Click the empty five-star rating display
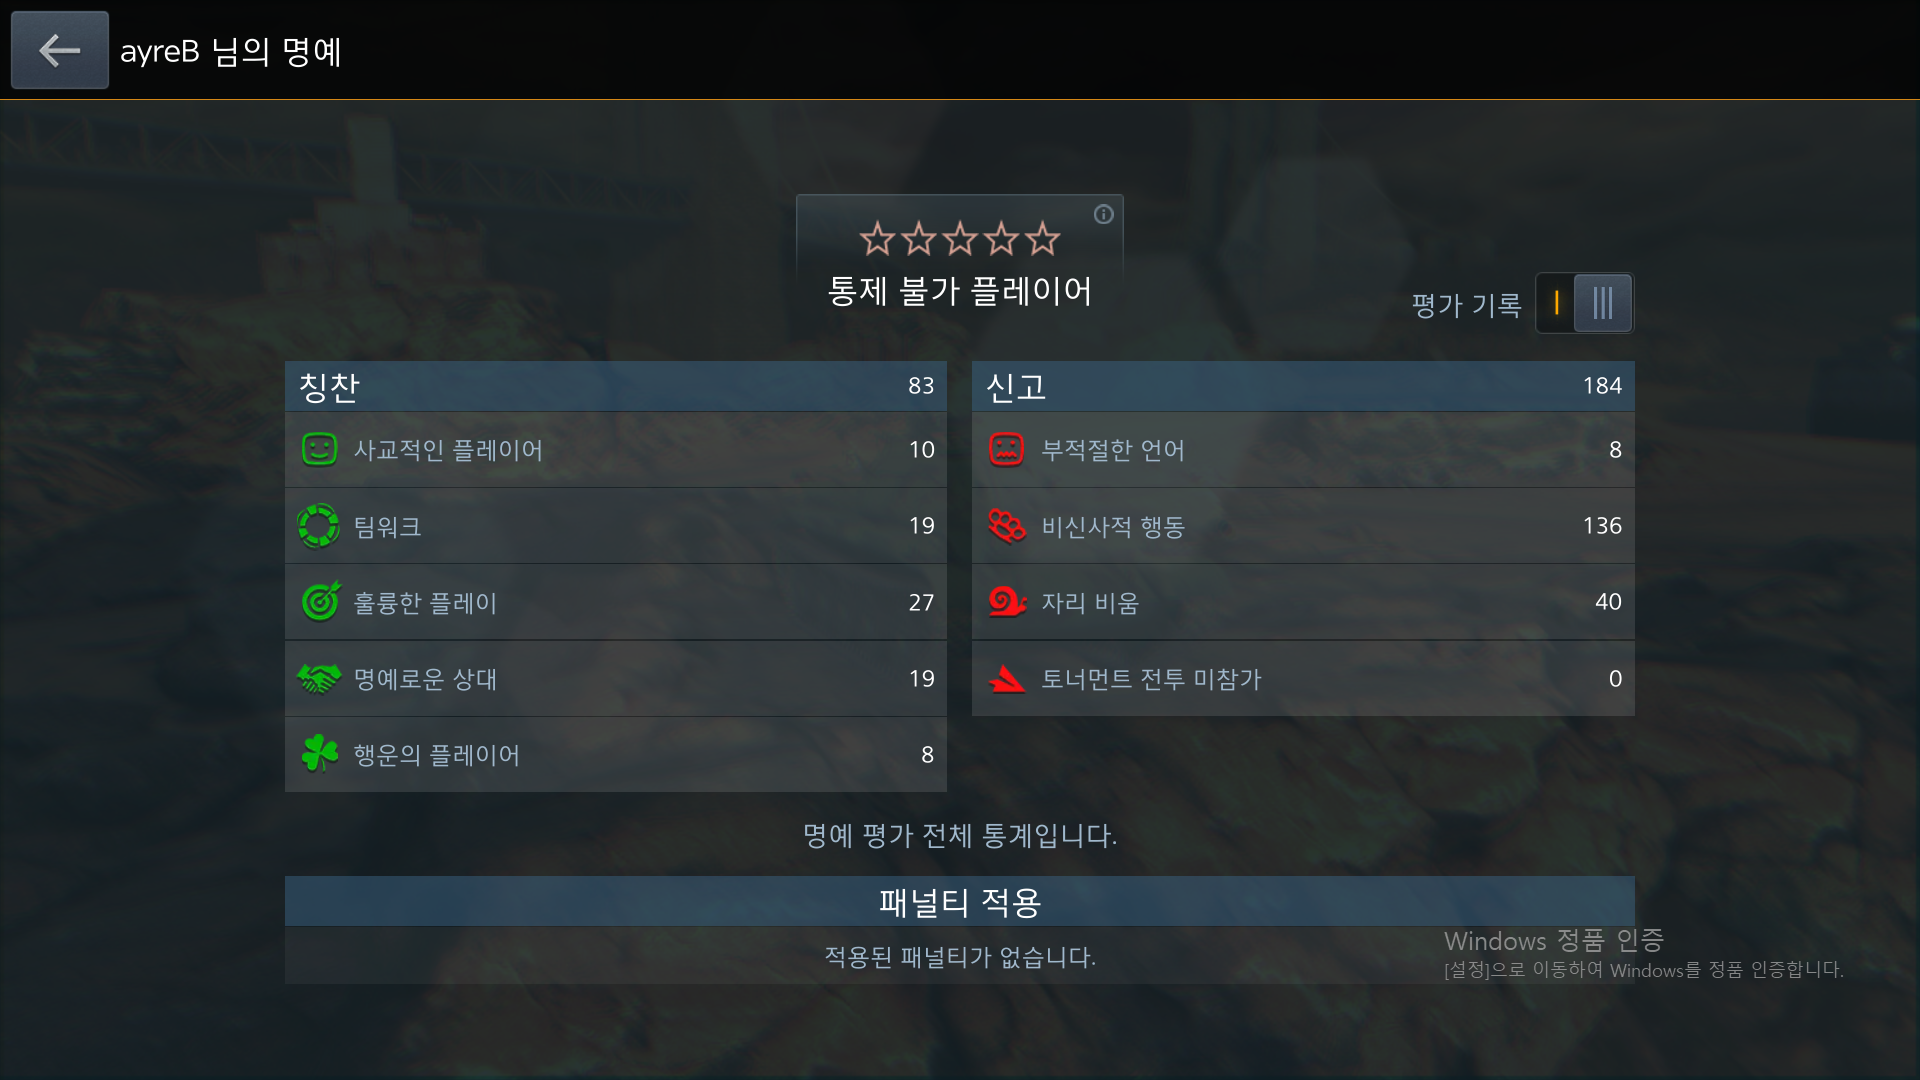 (x=959, y=239)
